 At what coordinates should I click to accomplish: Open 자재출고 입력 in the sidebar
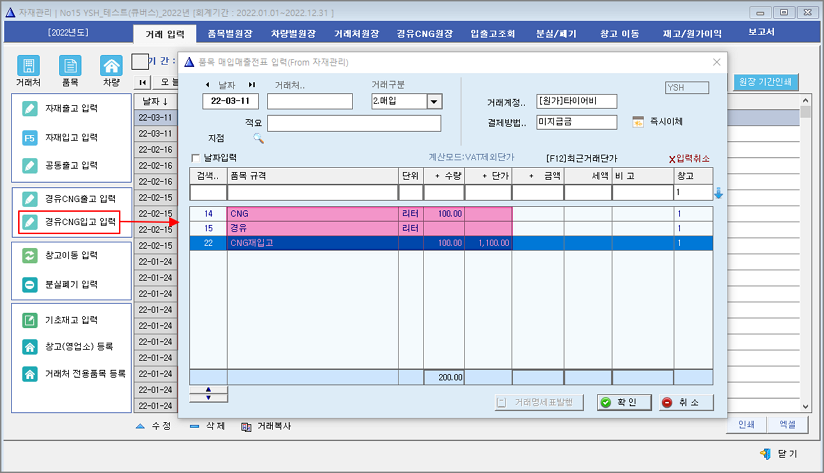click(x=71, y=108)
